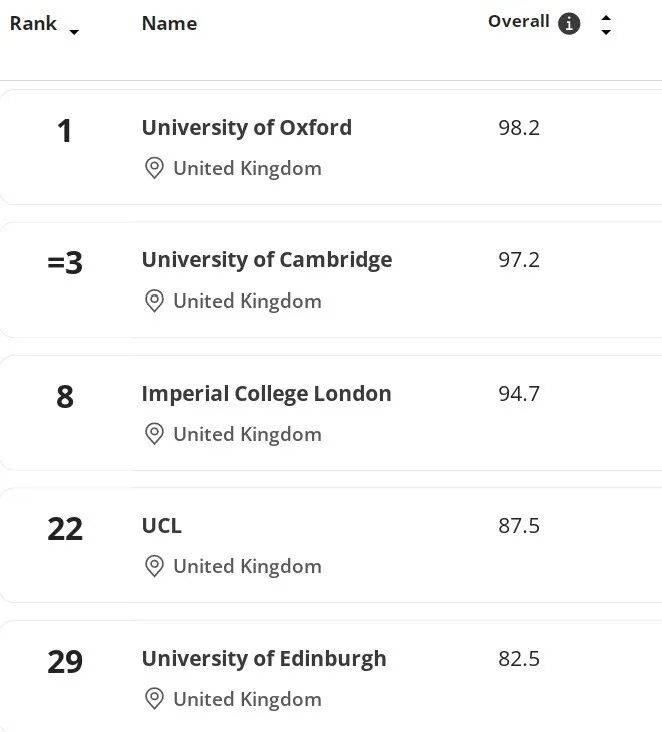662x732 pixels.
Task: Sort Overall column ascending with up arrow
Action: click(605, 17)
